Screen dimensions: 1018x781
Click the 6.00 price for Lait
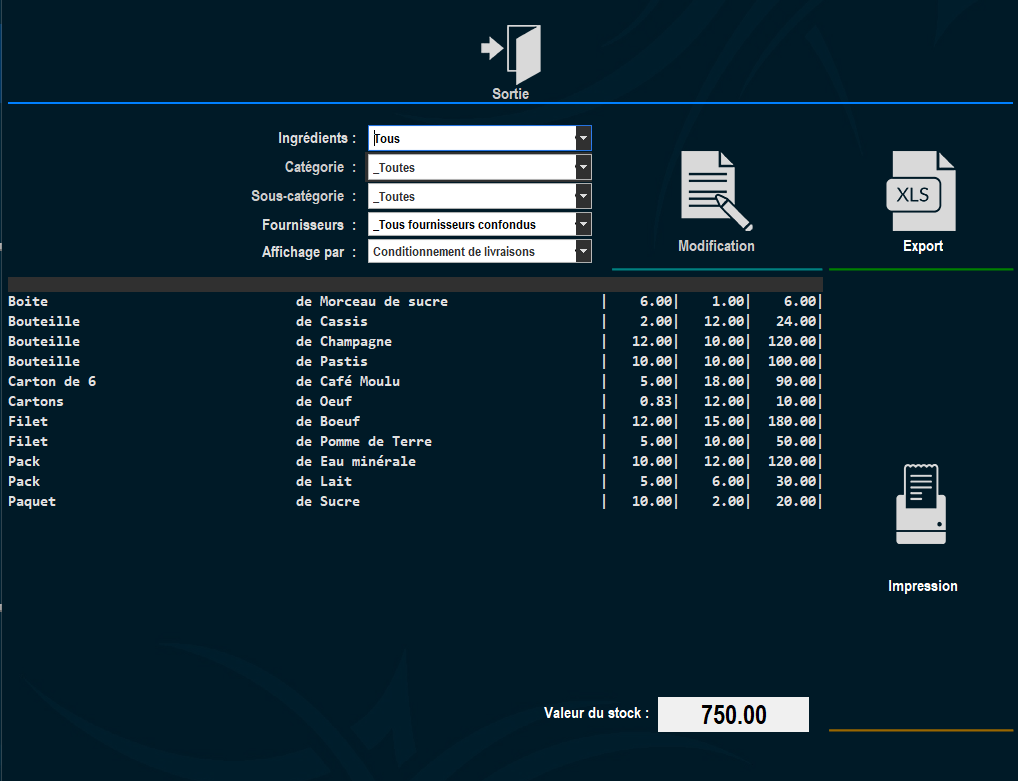tap(728, 481)
